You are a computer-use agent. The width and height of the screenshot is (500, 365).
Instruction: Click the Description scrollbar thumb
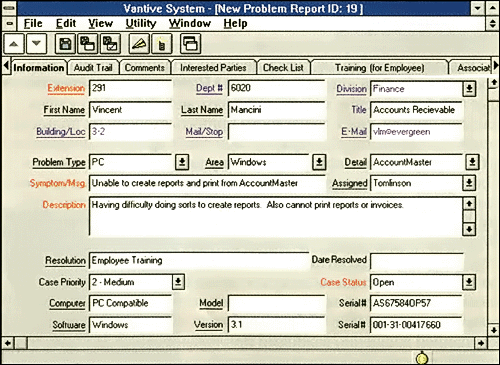pyautogui.click(x=469, y=216)
